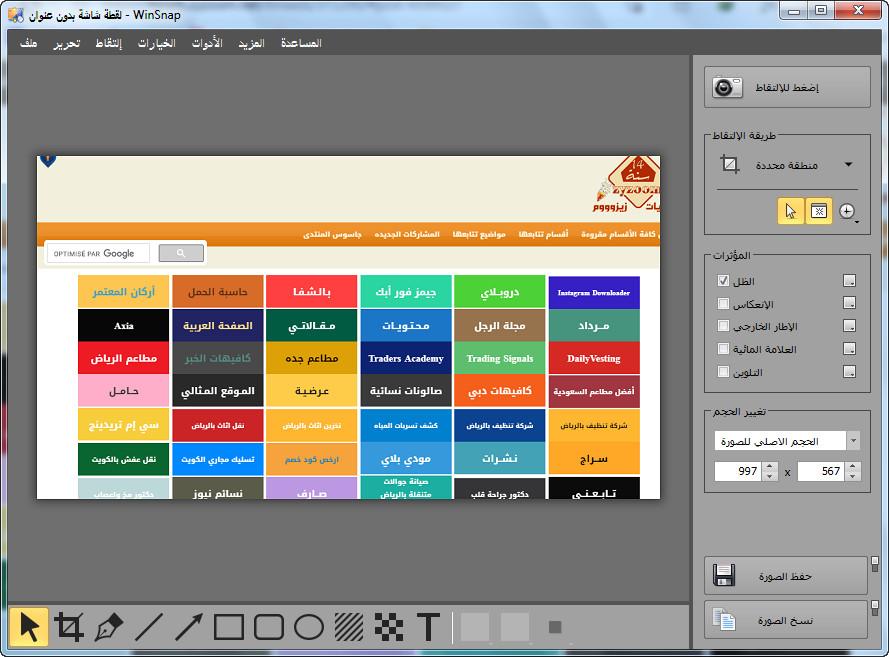Click نسخ الصورة copy image button
This screenshot has width=889, height=657.
[x=786, y=620]
